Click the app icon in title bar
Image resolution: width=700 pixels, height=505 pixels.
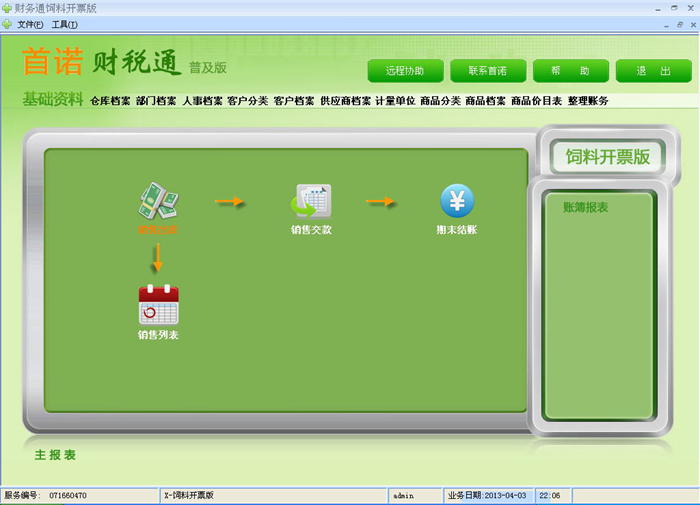click(7, 7)
